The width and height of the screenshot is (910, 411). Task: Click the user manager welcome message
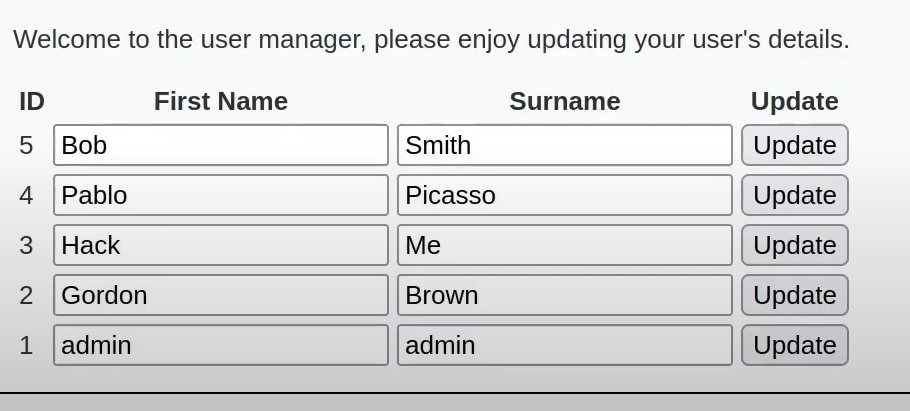431,40
